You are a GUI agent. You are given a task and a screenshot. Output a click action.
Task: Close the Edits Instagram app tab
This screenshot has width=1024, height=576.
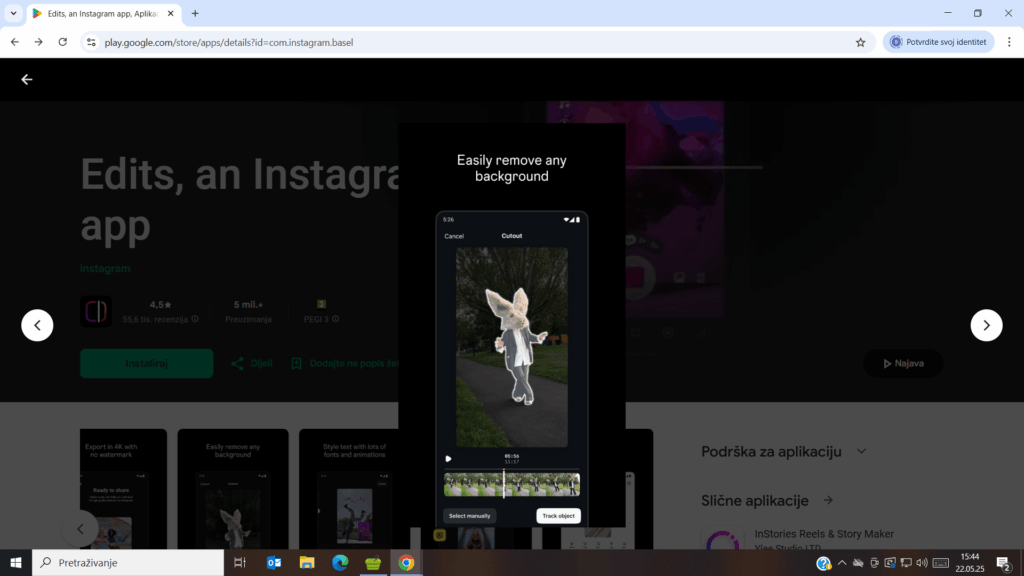pos(170,14)
